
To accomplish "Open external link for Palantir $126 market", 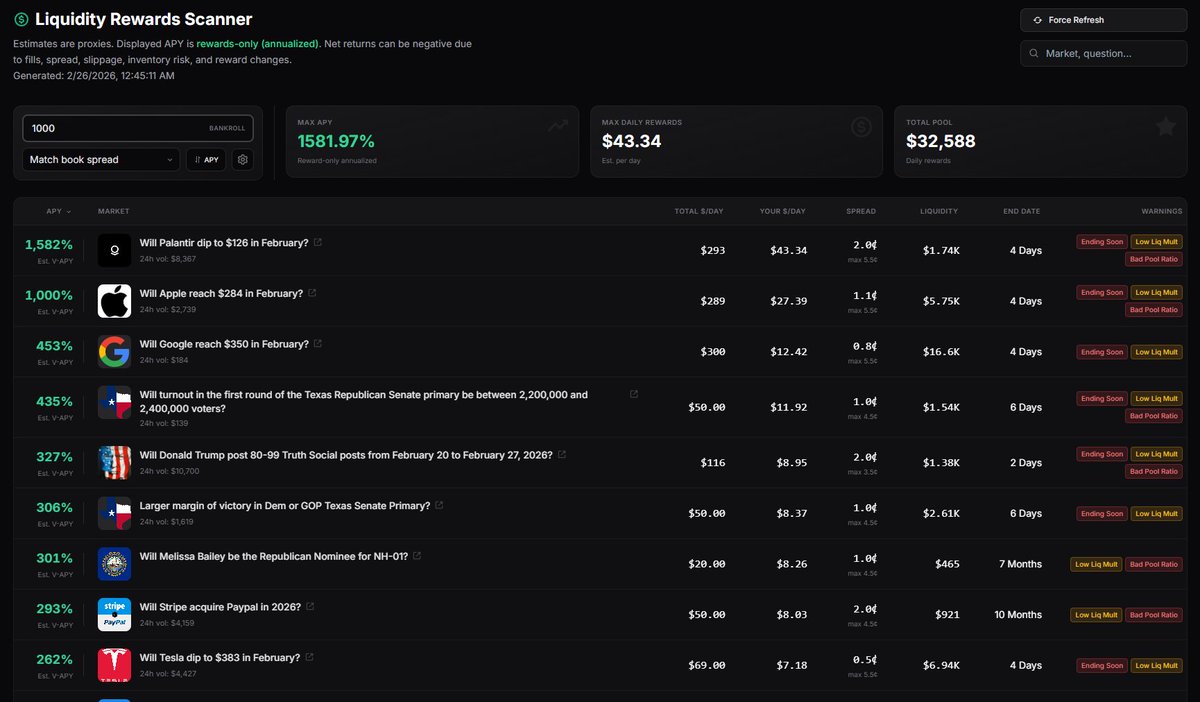I will [318, 242].
